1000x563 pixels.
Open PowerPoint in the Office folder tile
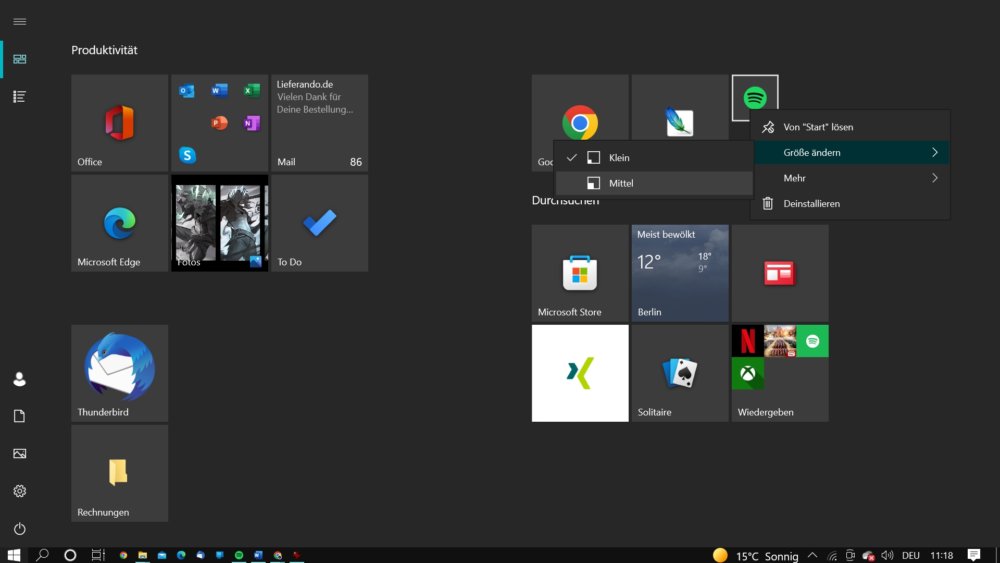click(x=219, y=122)
